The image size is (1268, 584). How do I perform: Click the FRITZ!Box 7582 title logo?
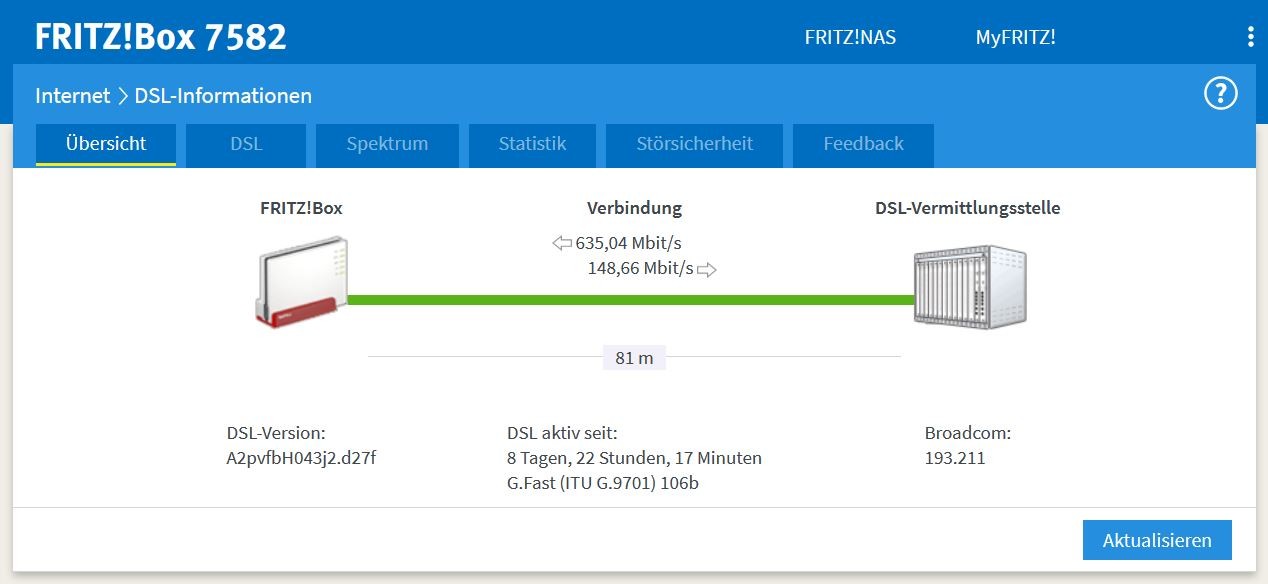click(x=160, y=37)
